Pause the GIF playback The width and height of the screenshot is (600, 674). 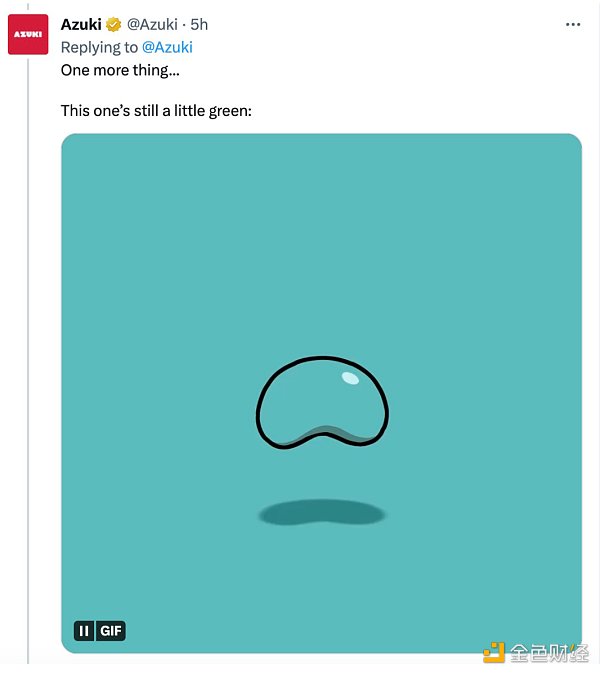[x=84, y=631]
